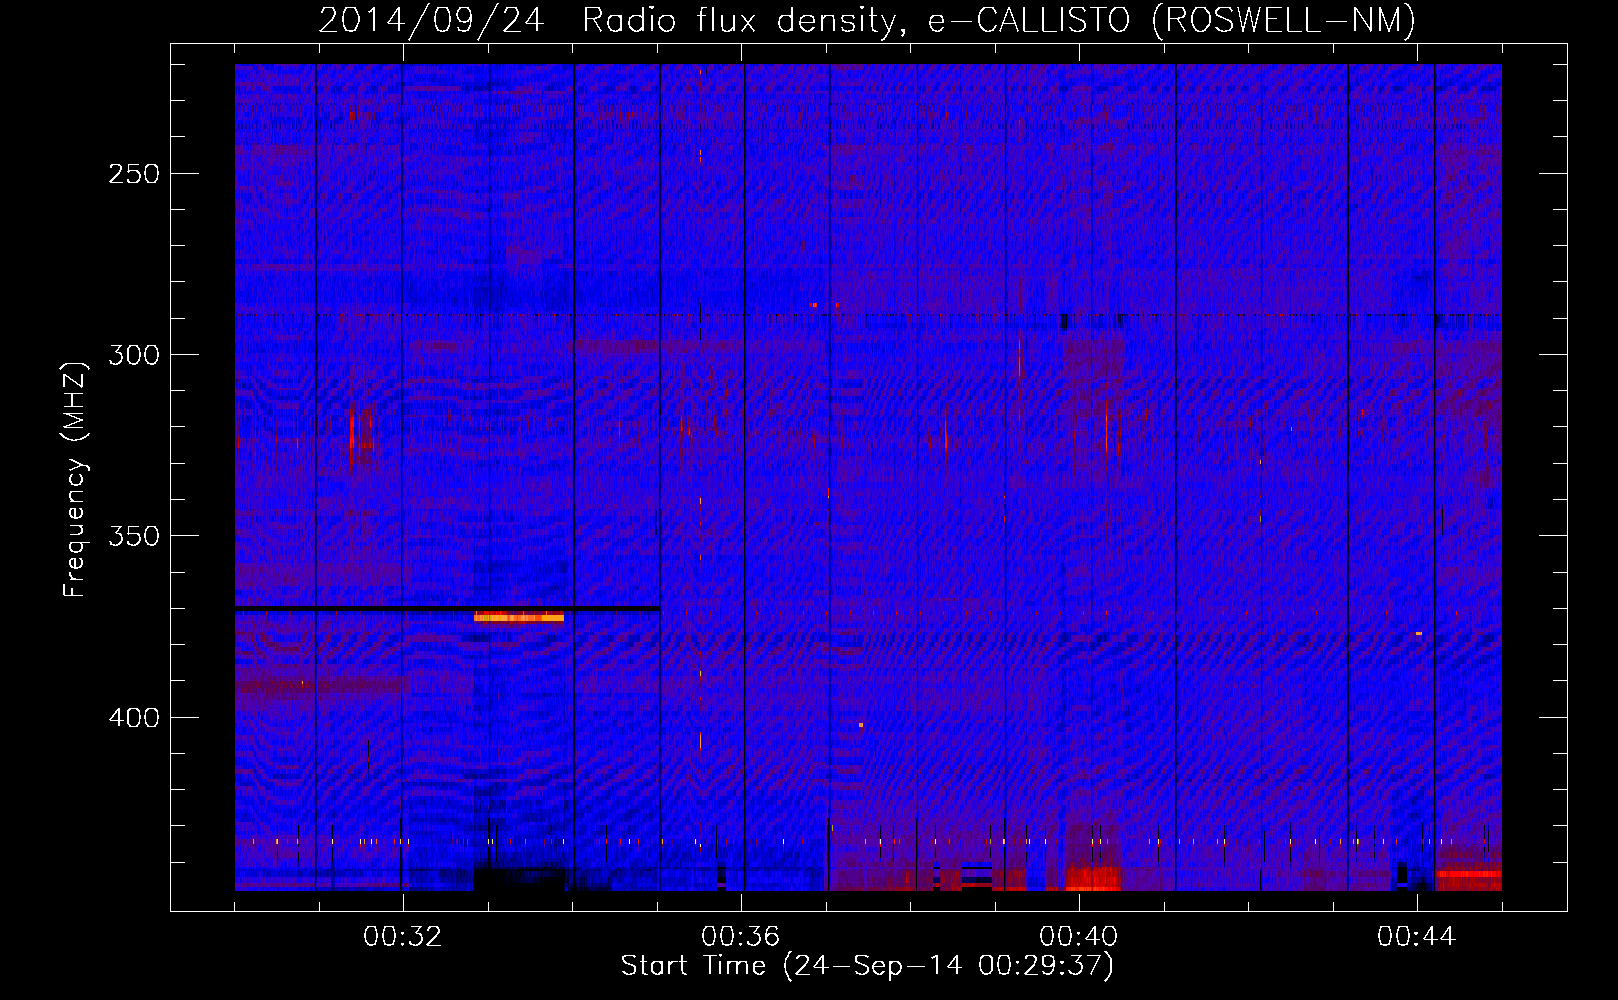
Task: Click the 00:44 time tick label
Action: tap(1417, 937)
